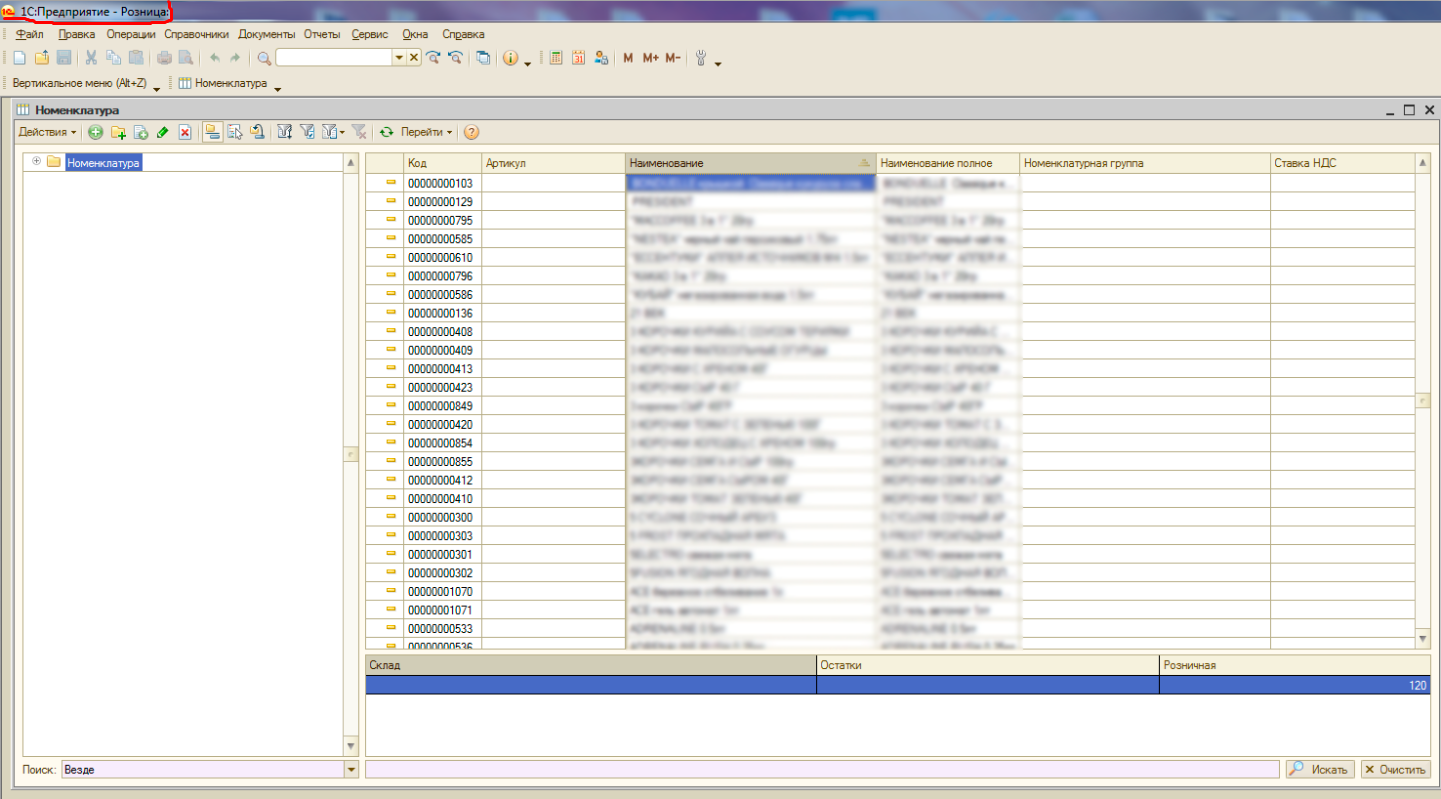
Task: Open the Перейти dropdown
Action: 426,132
